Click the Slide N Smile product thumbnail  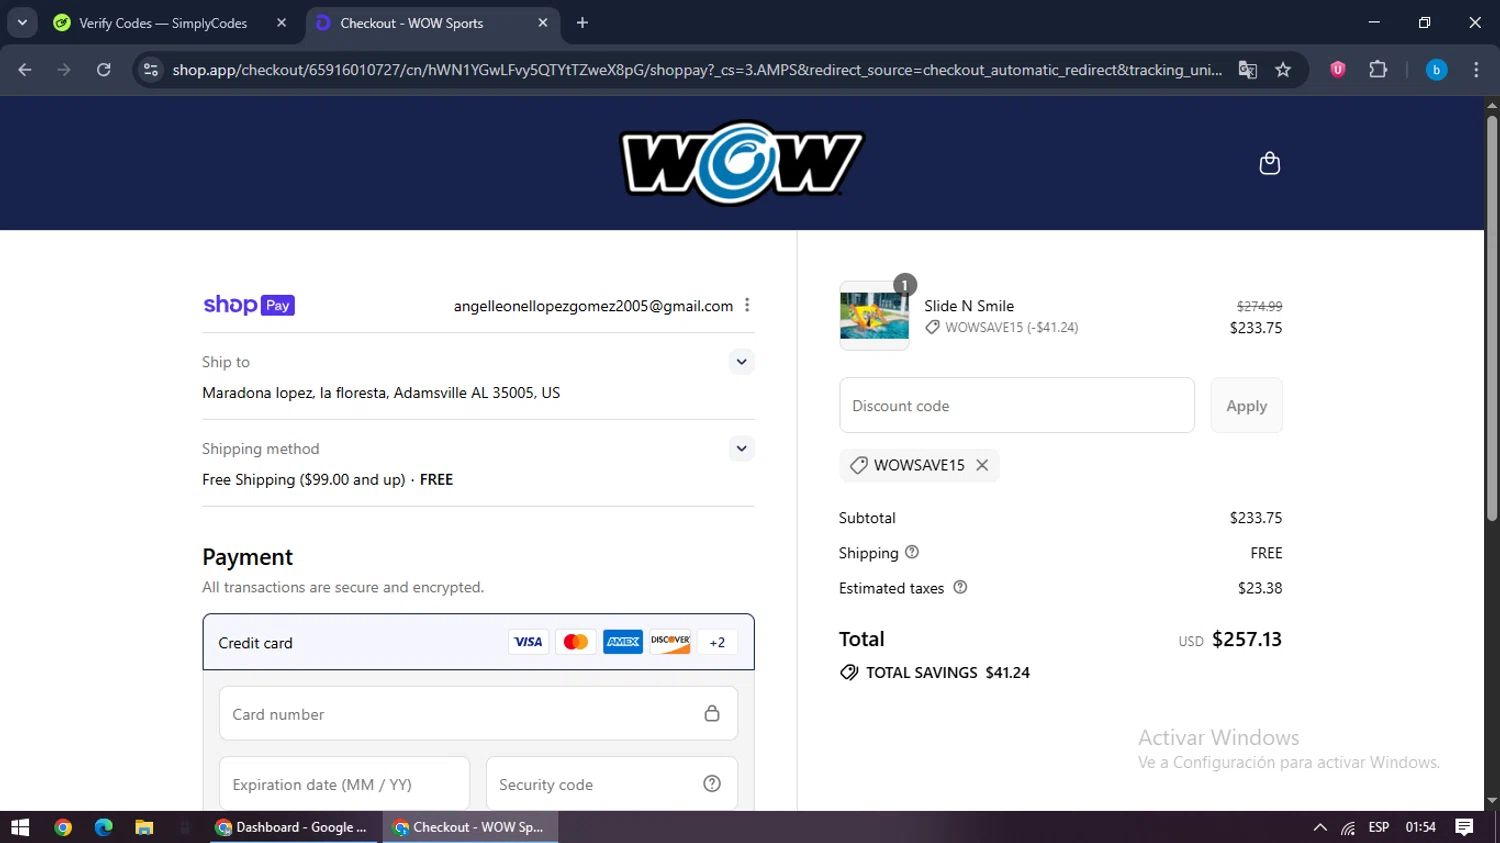(x=874, y=316)
